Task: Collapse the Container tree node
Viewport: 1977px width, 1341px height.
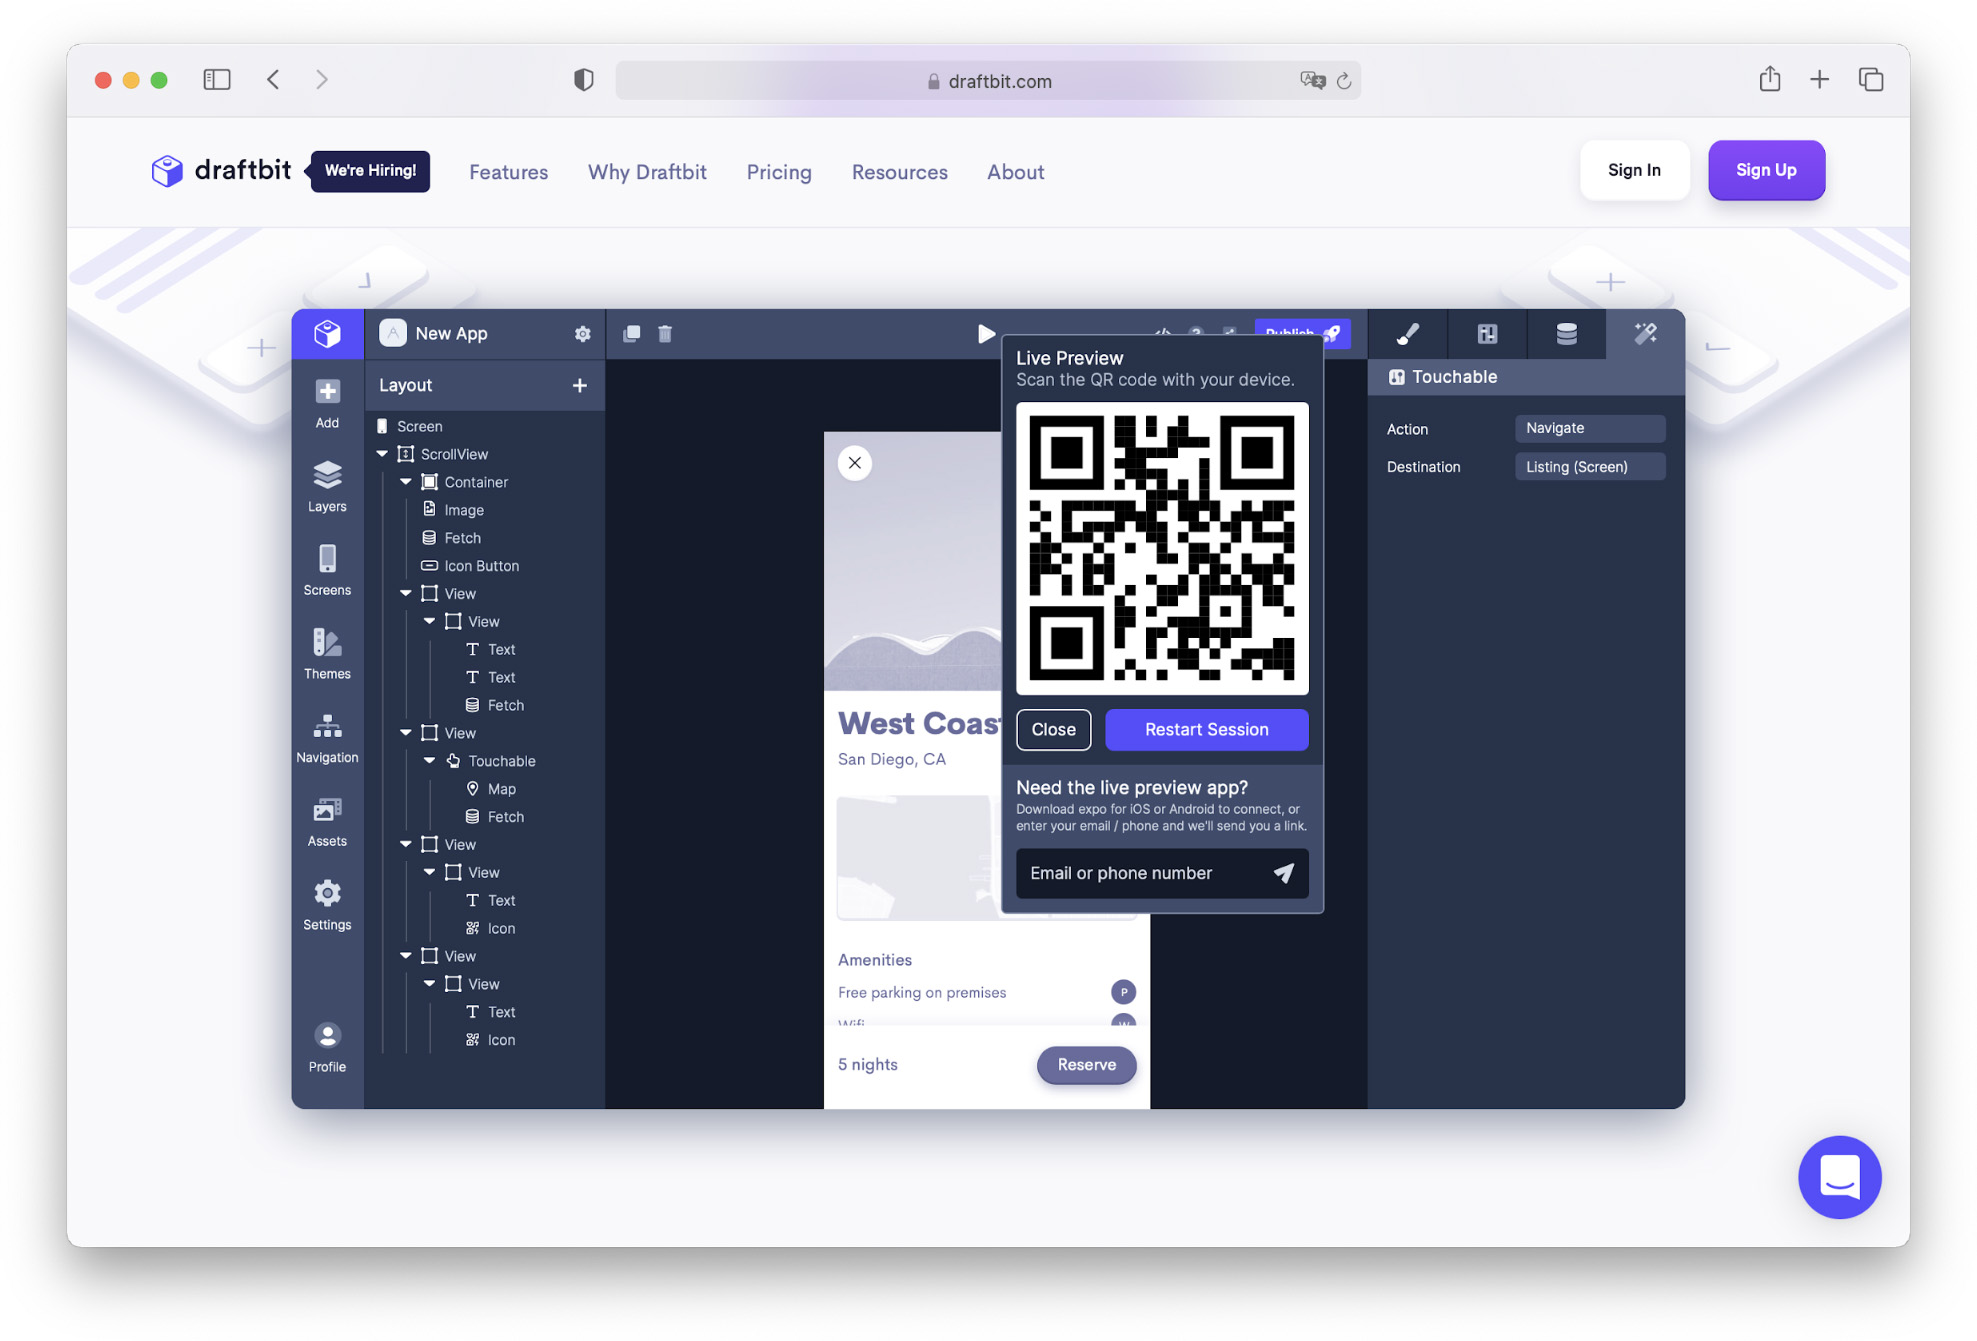Action: coord(406,482)
